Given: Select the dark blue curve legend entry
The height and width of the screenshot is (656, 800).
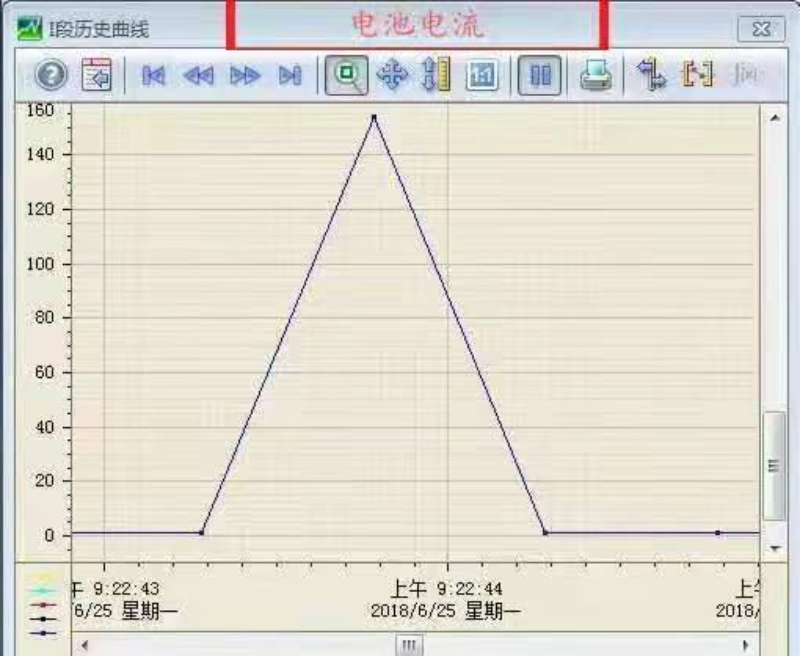Looking at the screenshot, I should click(x=44, y=633).
